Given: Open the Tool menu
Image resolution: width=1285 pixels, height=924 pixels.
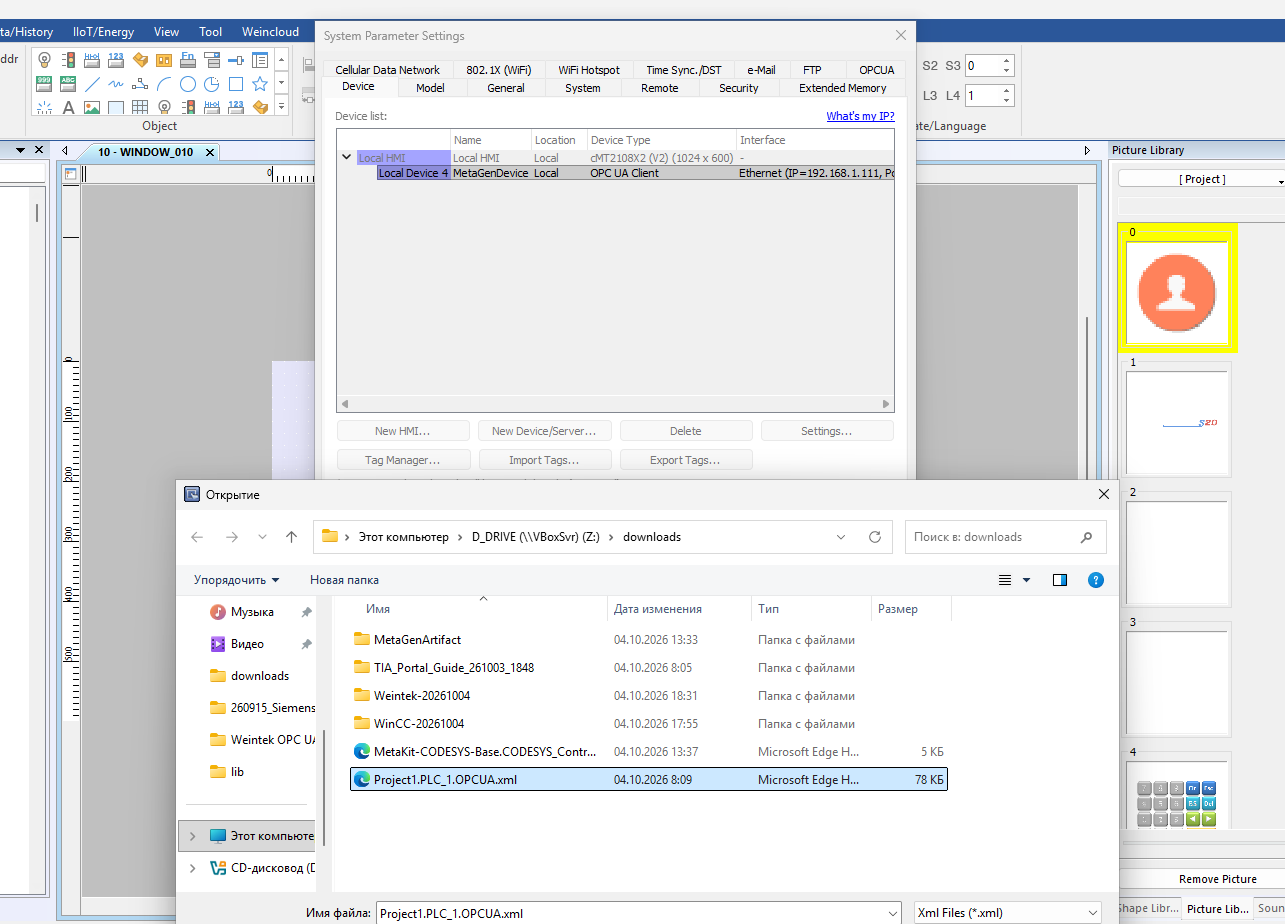Looking at the screenshot, I should coord(211,32).
